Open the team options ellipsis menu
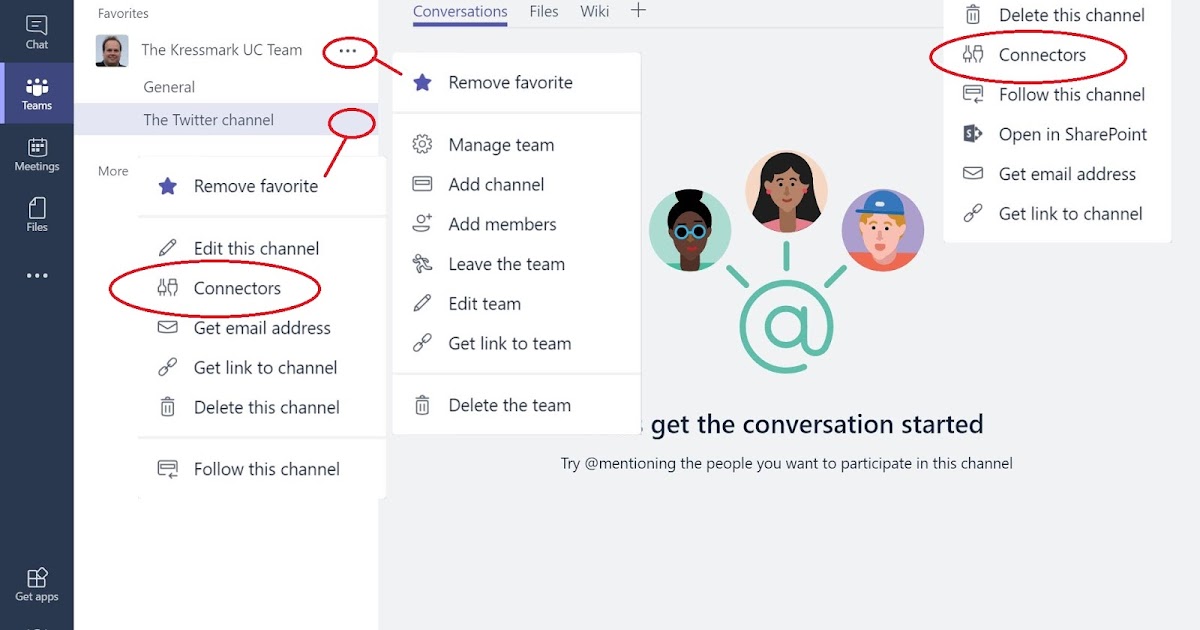The width and height of the screenshot is (1200, 630). pyautogui.click(x=347, y=50)
